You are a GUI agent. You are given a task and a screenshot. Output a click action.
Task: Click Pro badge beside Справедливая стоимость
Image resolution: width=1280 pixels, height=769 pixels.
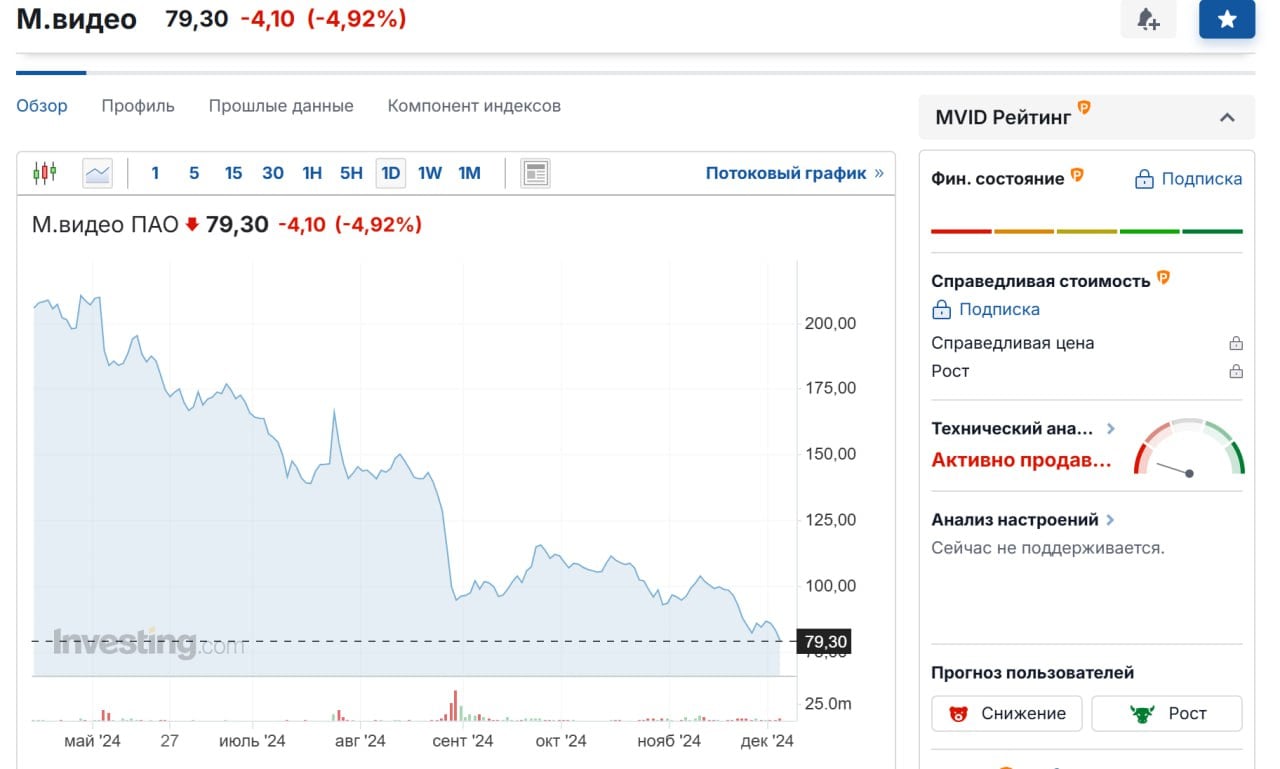1163,278
